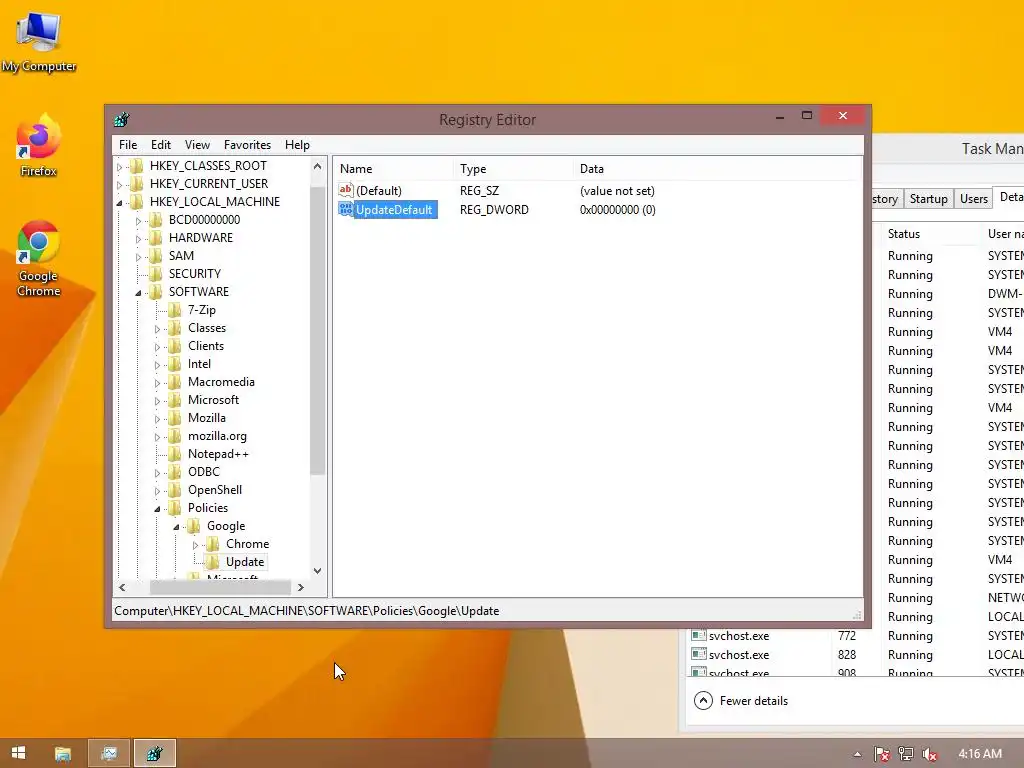Open the Windows Start button
The width and height of the screenshot is (1024, 768).
18,753
